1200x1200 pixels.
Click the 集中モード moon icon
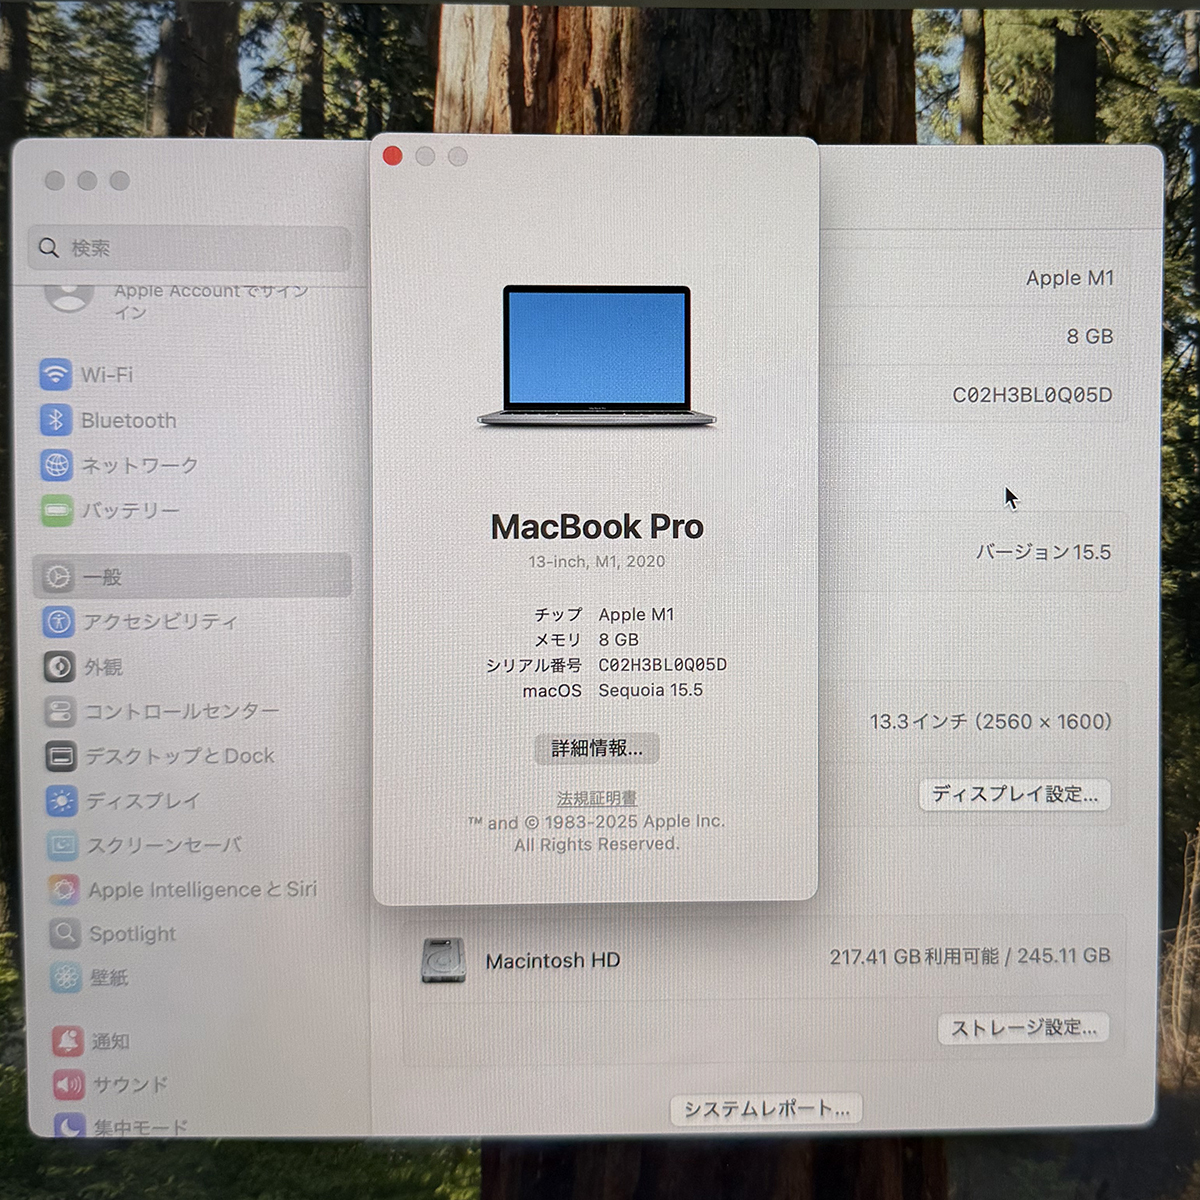pos(70,1126)
